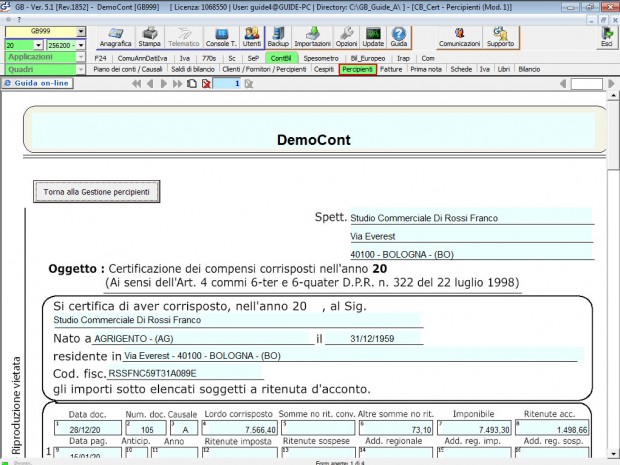
Task: Open the Prima nota tab
Action: coord(426,69)
